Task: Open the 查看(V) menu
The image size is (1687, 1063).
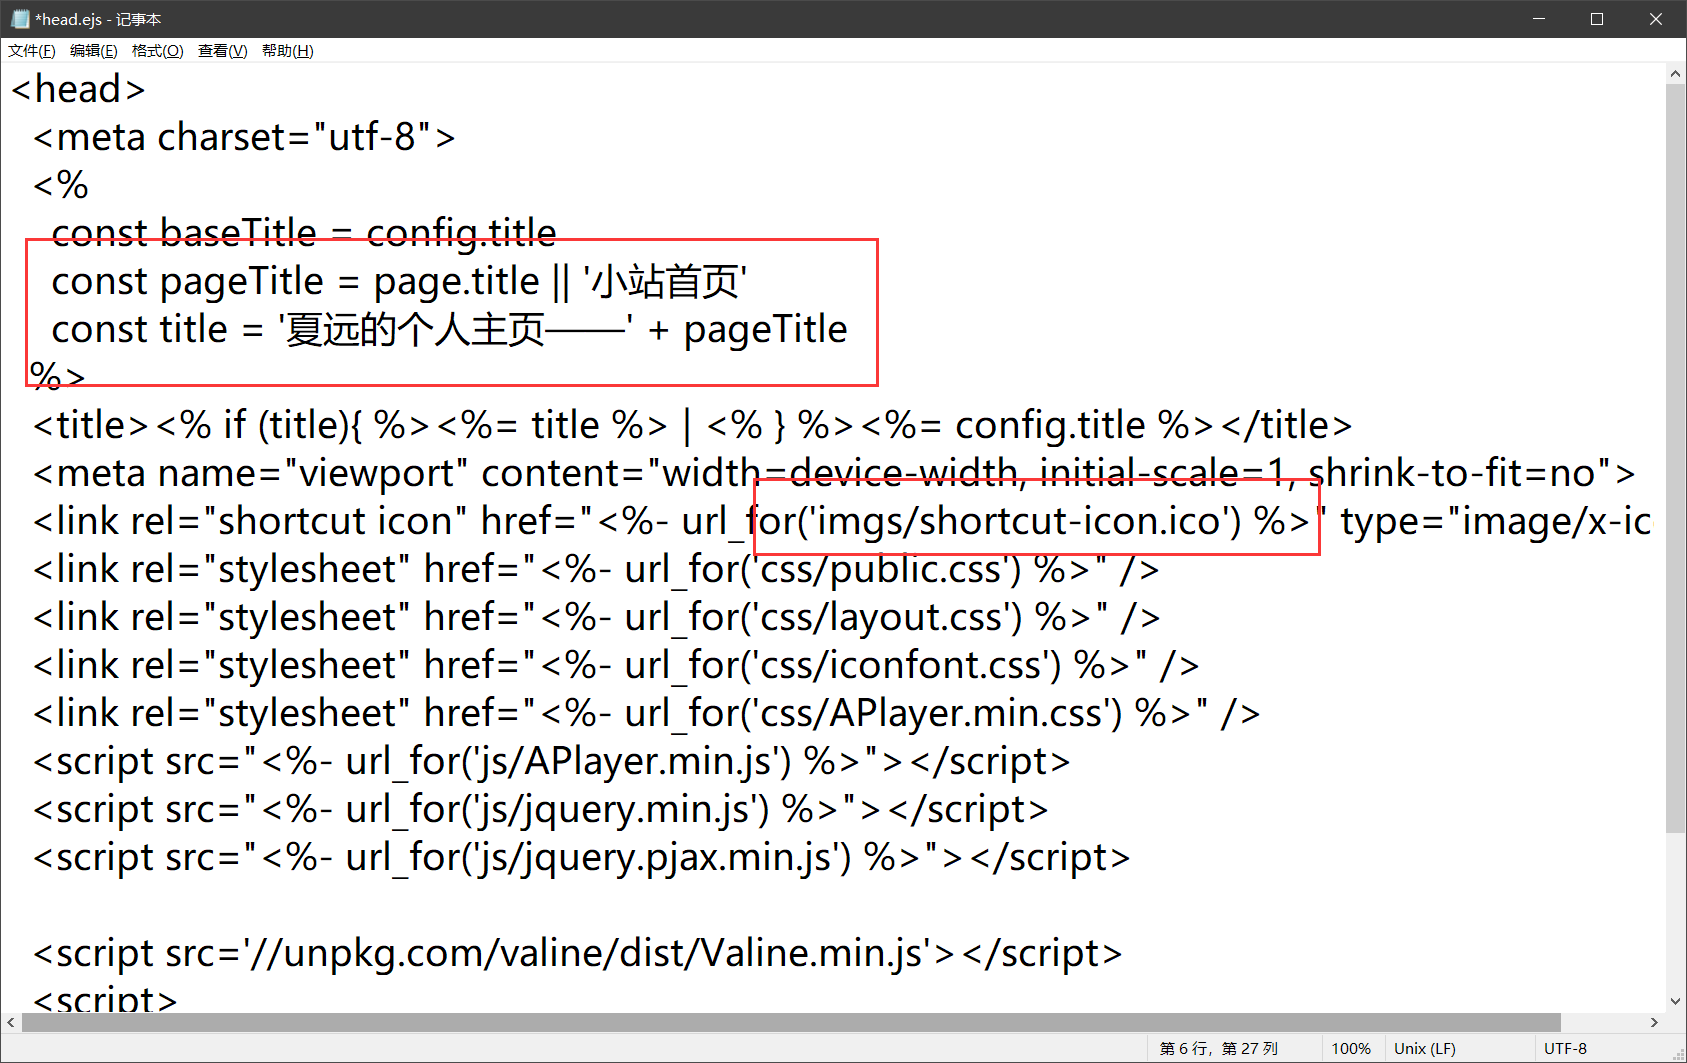Action: [x=223, y=51]
